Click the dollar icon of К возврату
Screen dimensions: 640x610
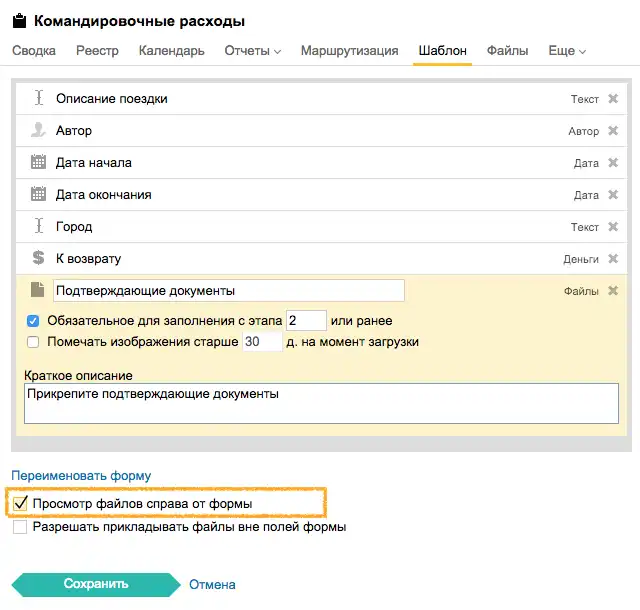point(38,258)
